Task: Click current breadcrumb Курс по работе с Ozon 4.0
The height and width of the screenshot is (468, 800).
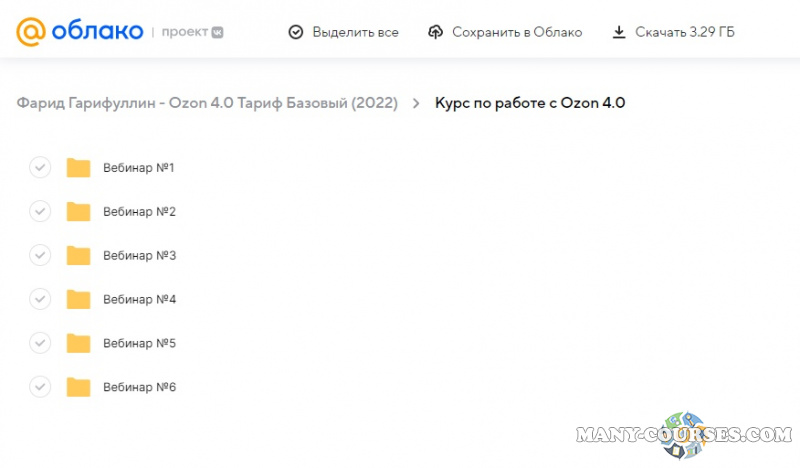Action: 530,103
